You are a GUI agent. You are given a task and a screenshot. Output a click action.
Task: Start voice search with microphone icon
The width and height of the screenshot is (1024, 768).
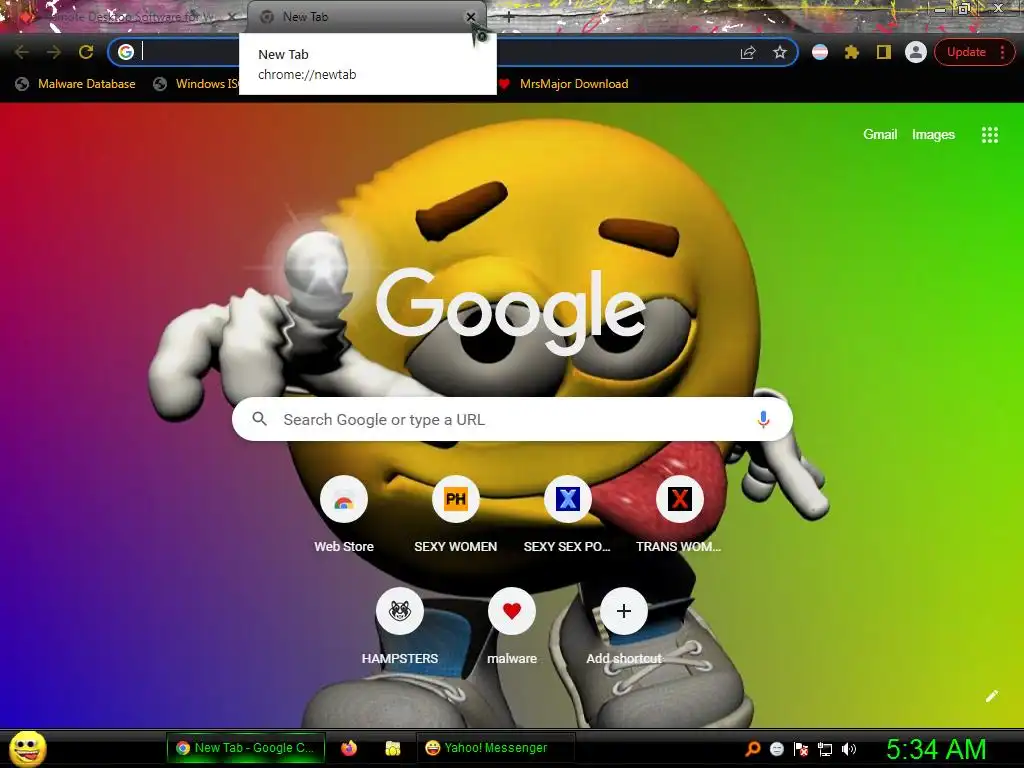click(x=763, y=419)
